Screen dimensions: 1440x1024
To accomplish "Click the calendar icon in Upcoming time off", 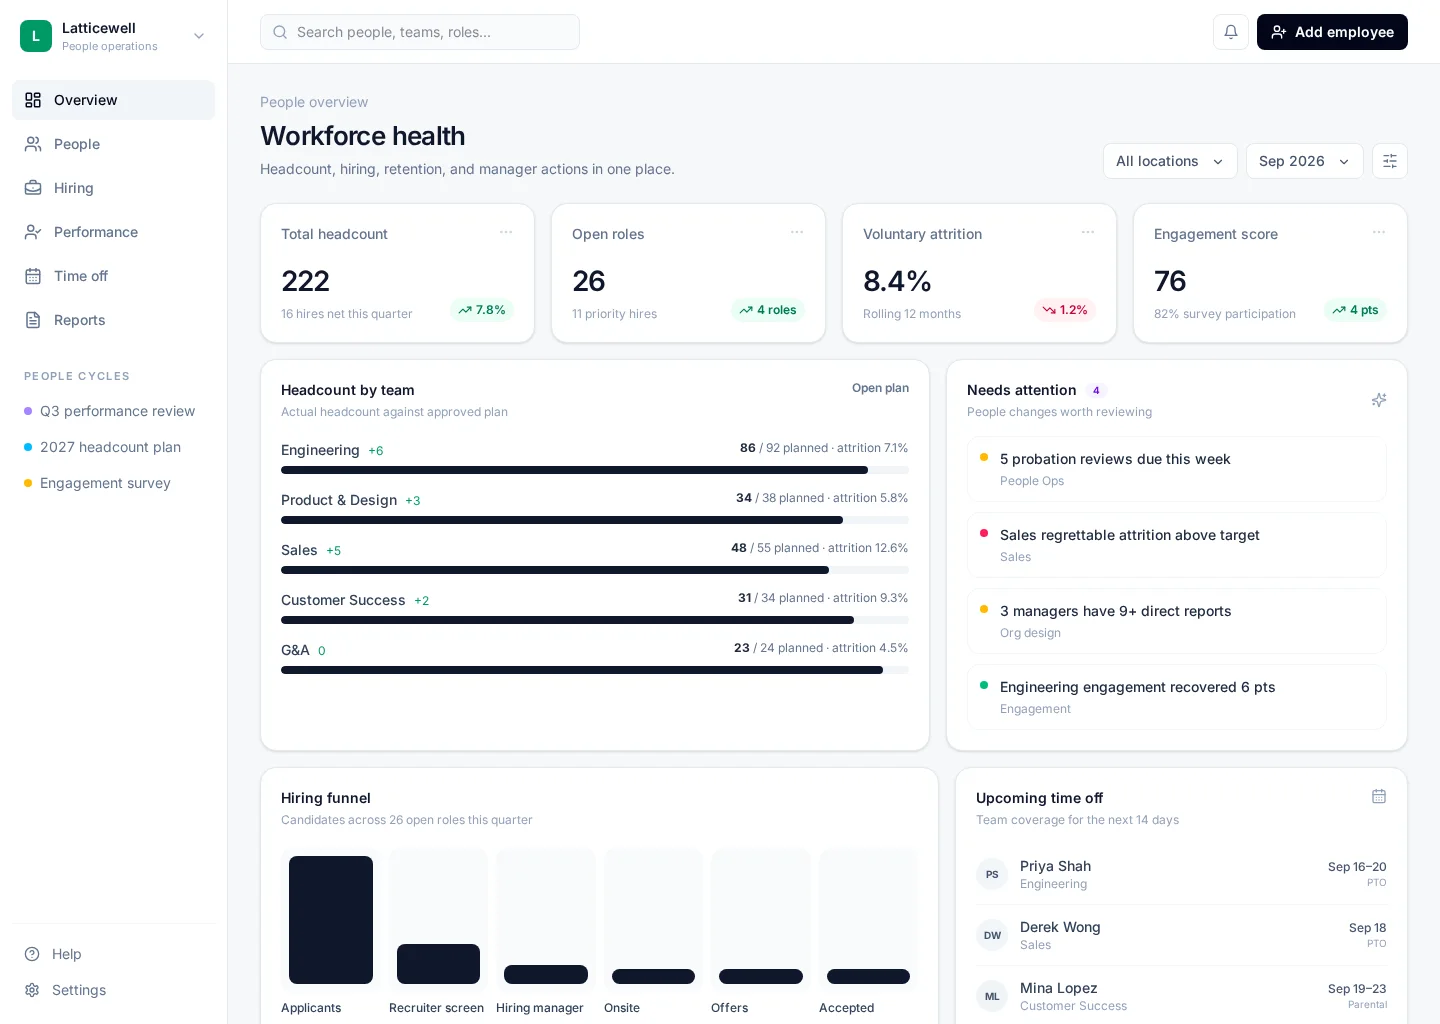I will (1379, 797).
